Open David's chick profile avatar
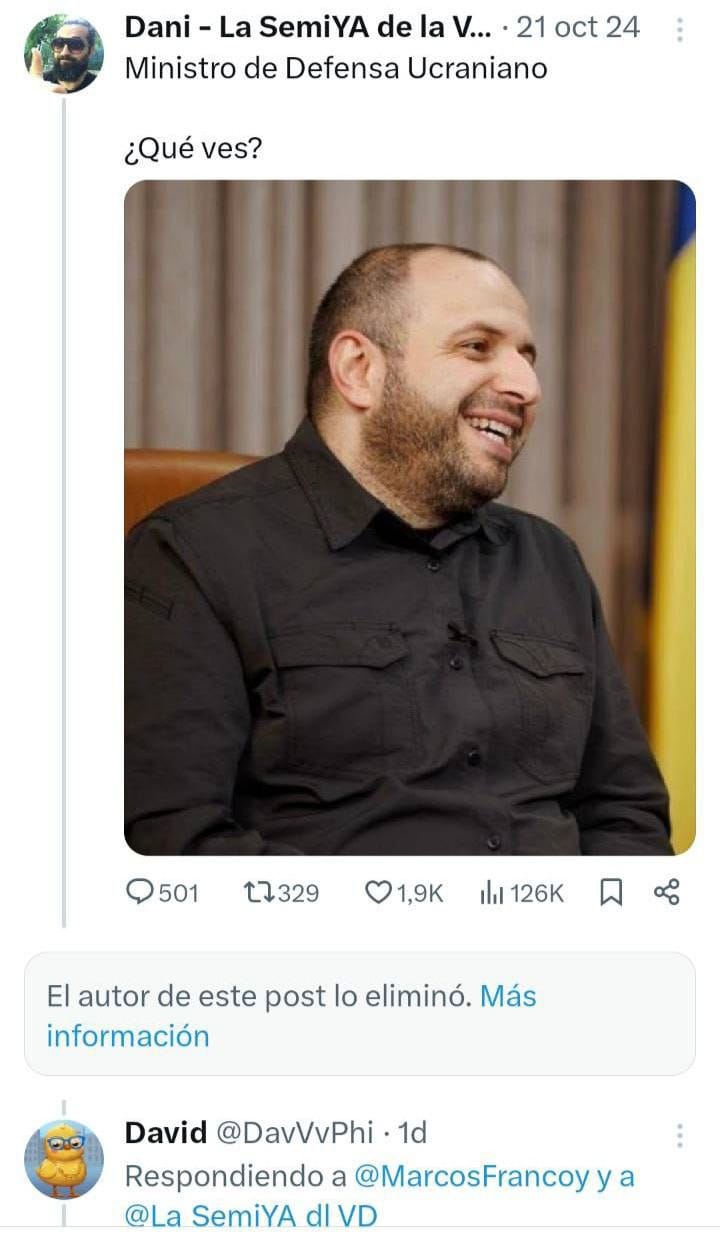This screenshot has width=720, height=1237. point(63,1160)
